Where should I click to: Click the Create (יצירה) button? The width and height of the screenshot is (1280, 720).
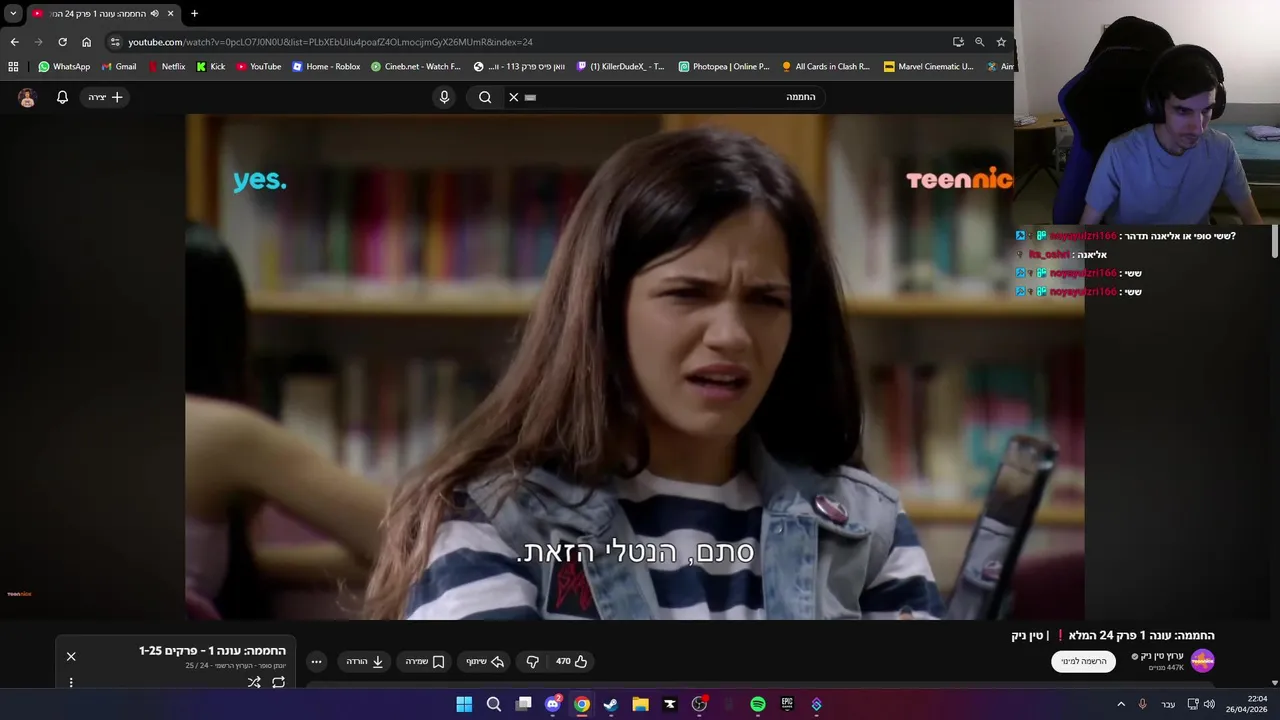[105, 97]
